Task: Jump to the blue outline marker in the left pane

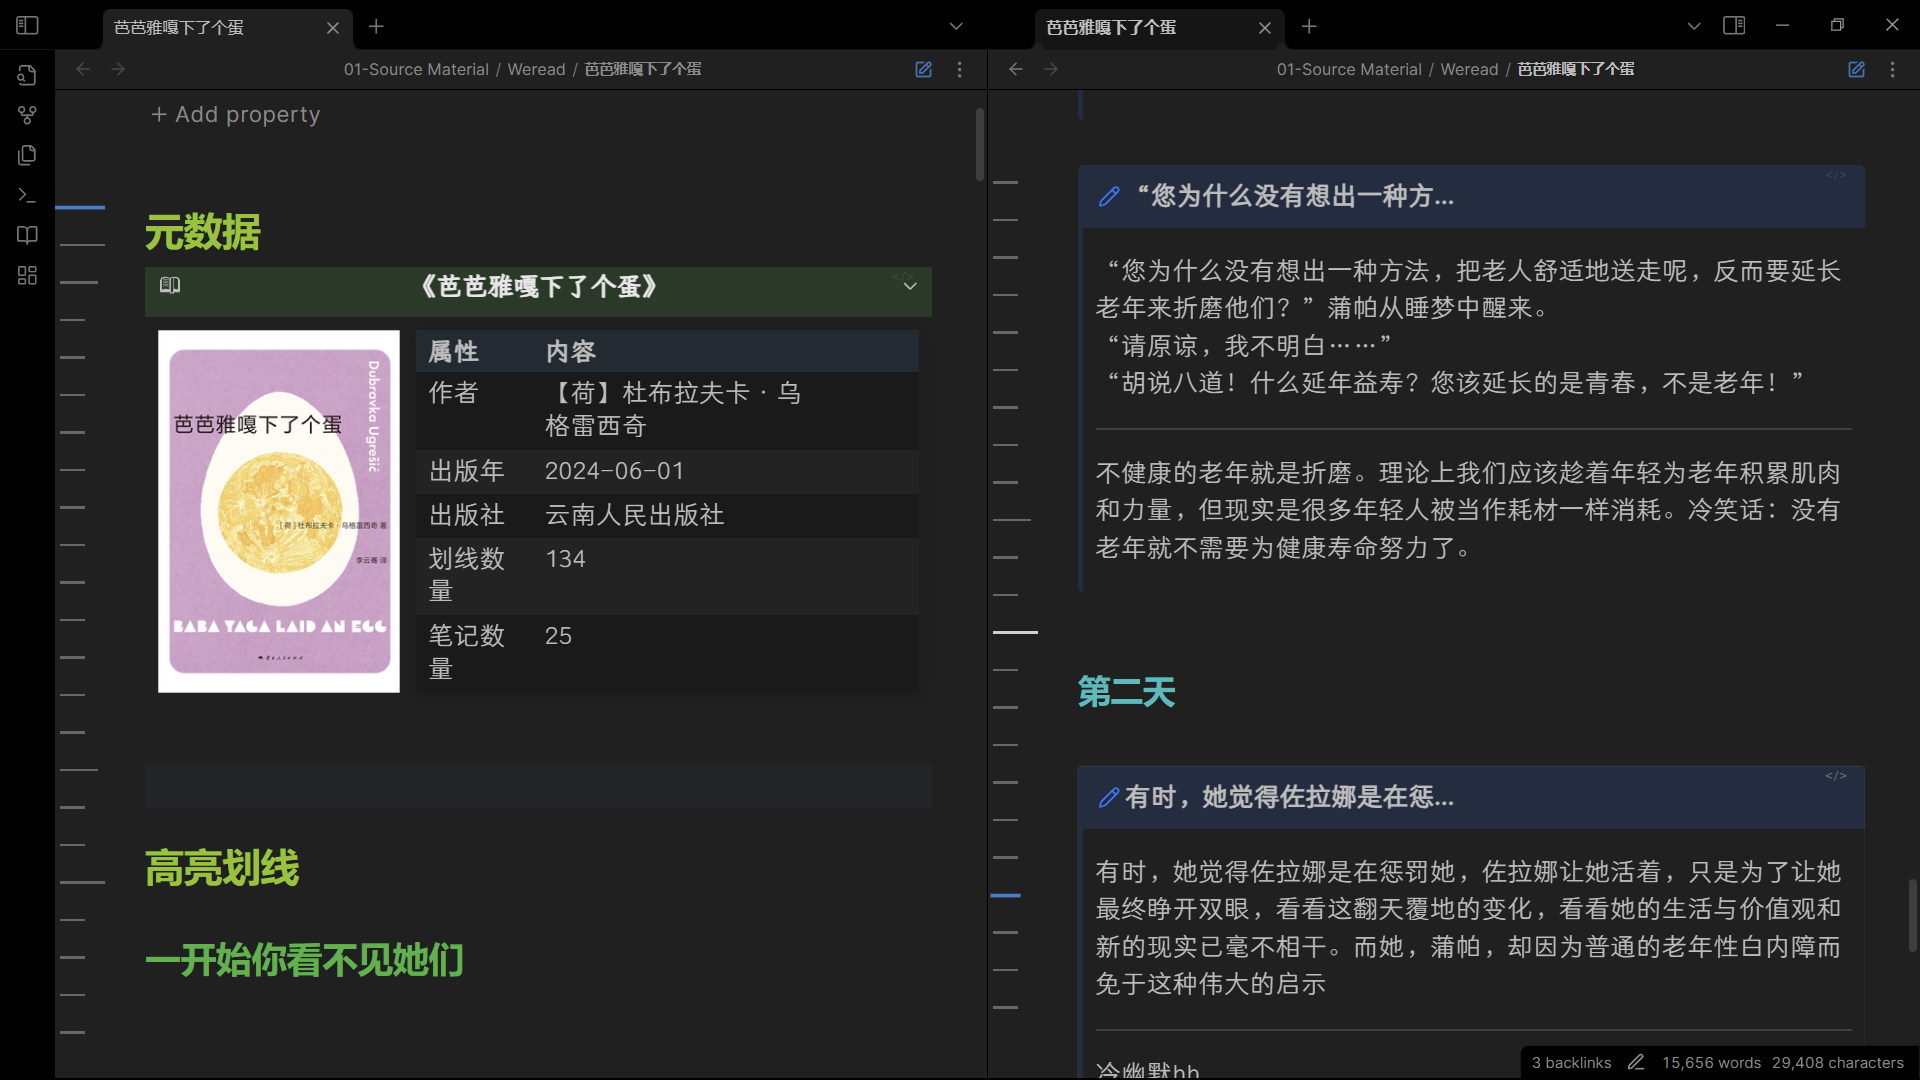Action: [x=80, y=207]
